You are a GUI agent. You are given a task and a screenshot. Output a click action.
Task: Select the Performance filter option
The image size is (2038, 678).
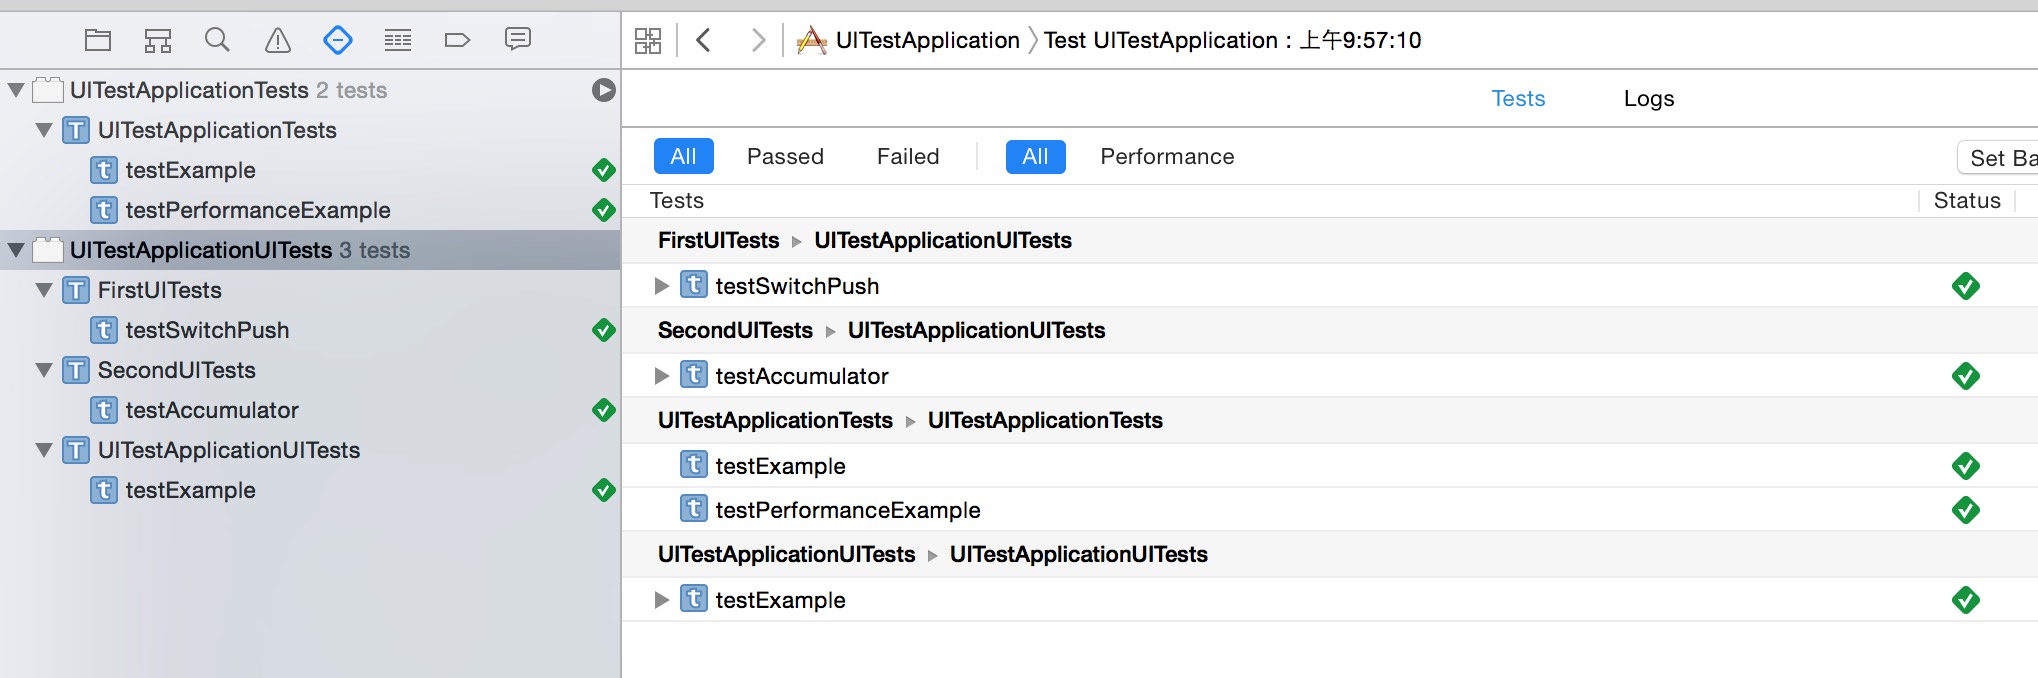click(x=1167, y=157)
